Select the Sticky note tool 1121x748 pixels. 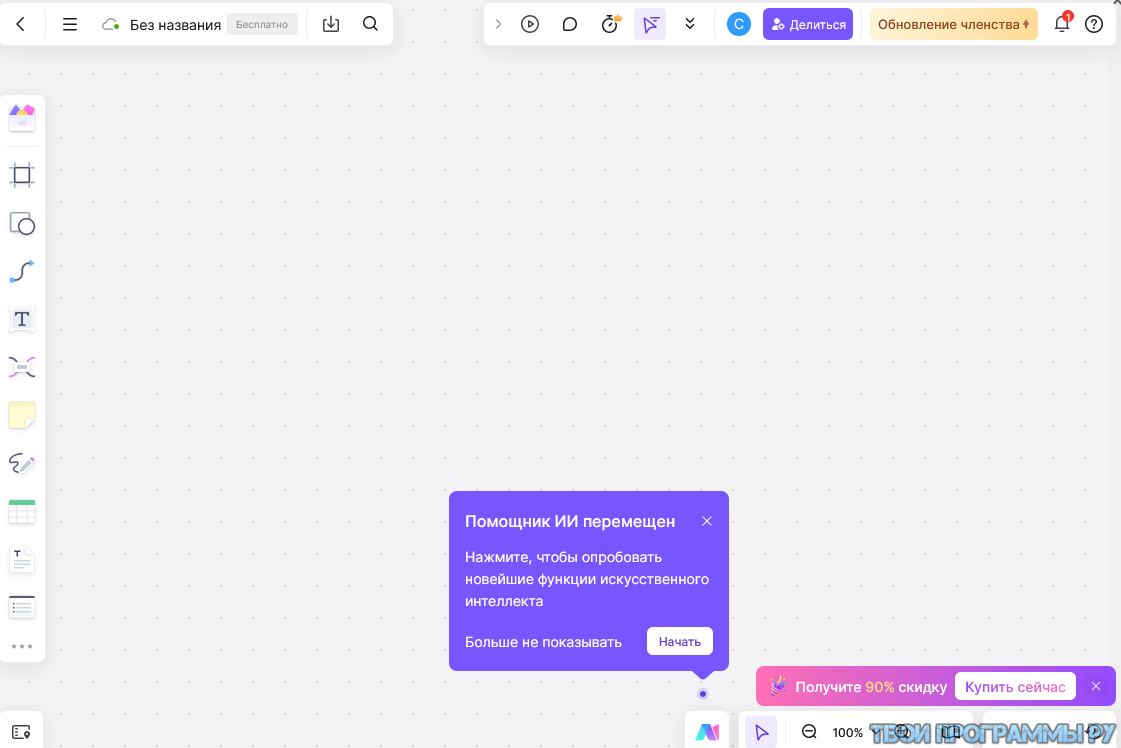coord(22,415)
